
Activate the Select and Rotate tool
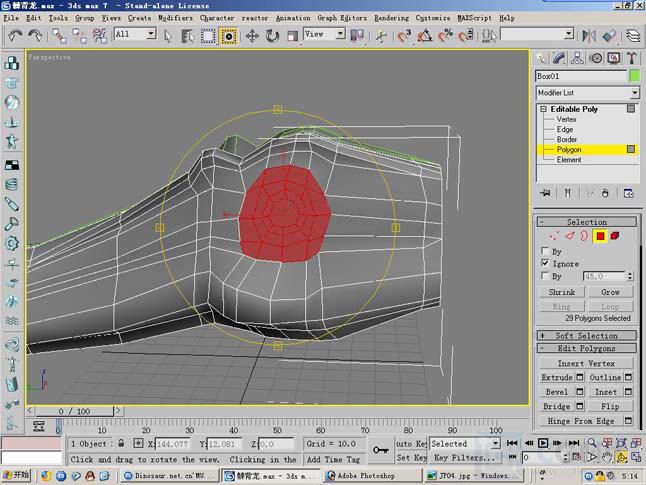click(x=272, y=36)
